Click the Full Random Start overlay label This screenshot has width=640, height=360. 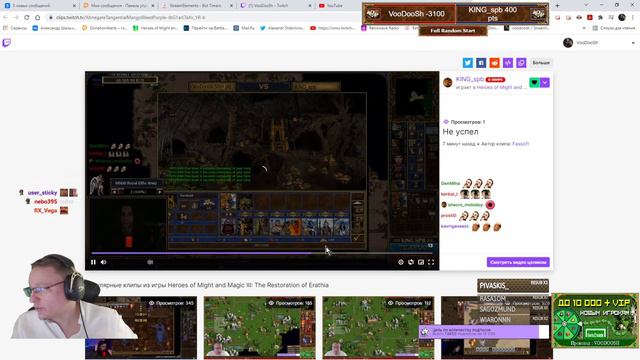(453, 31)
